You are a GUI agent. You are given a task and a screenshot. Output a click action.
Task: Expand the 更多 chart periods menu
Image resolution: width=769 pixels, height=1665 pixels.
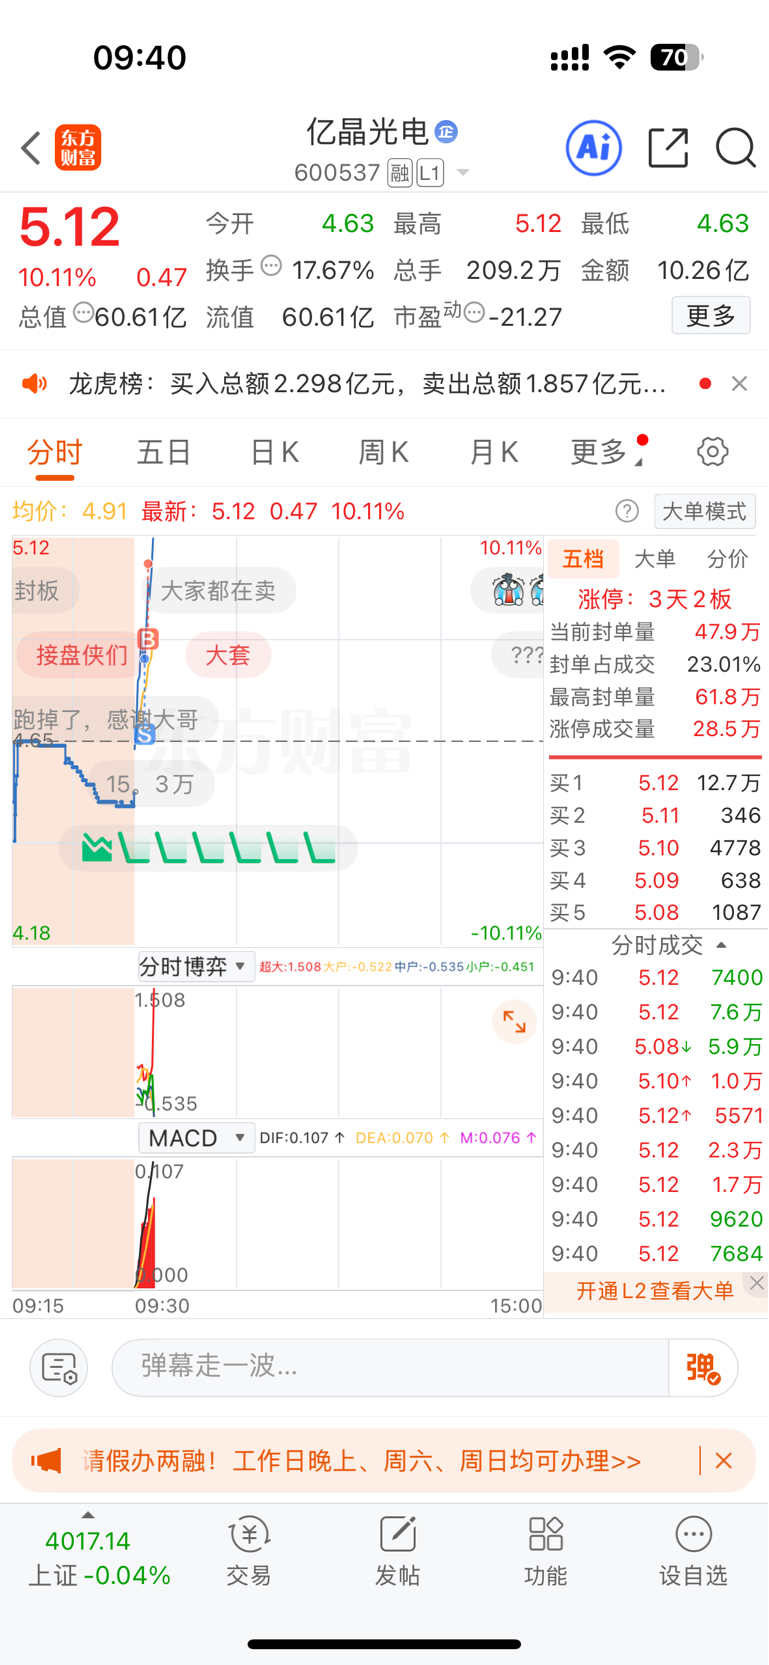606,453
